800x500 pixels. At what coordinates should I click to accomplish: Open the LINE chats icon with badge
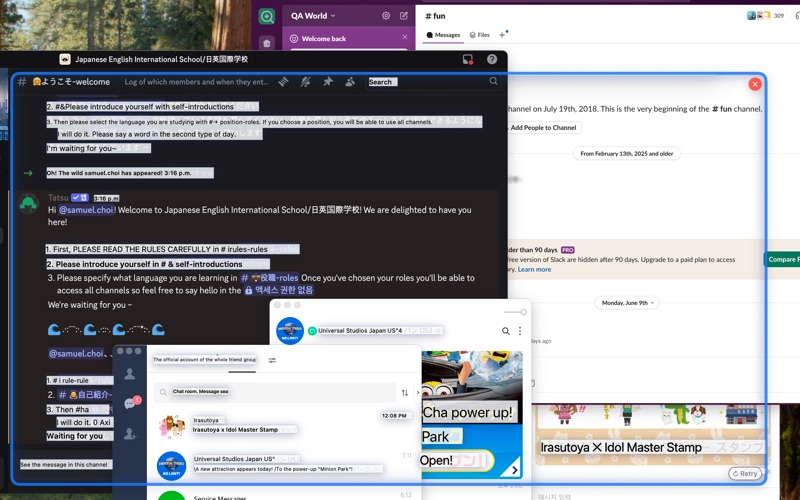(130, 403)
